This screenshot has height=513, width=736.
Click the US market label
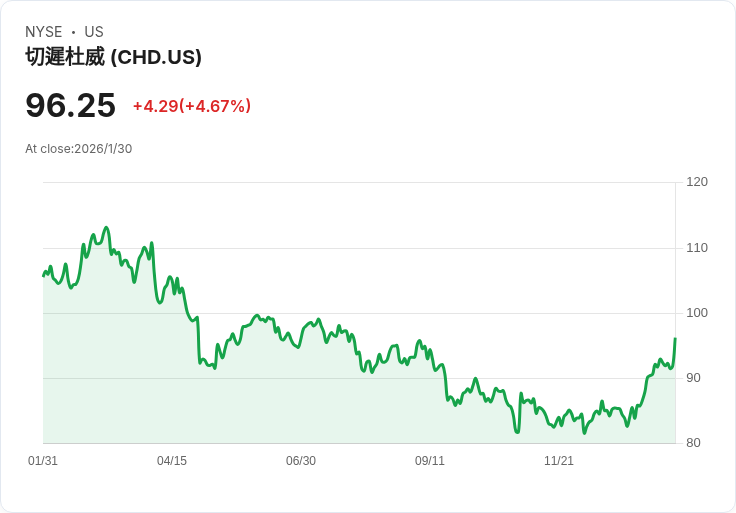click(94, 32)
